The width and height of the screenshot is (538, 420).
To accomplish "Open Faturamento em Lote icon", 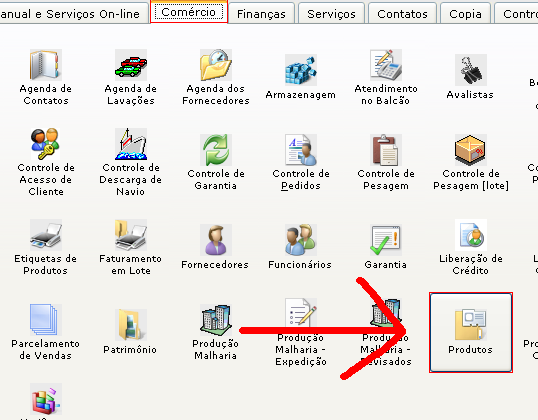I will pyautogui.click(x=131, y=235).
